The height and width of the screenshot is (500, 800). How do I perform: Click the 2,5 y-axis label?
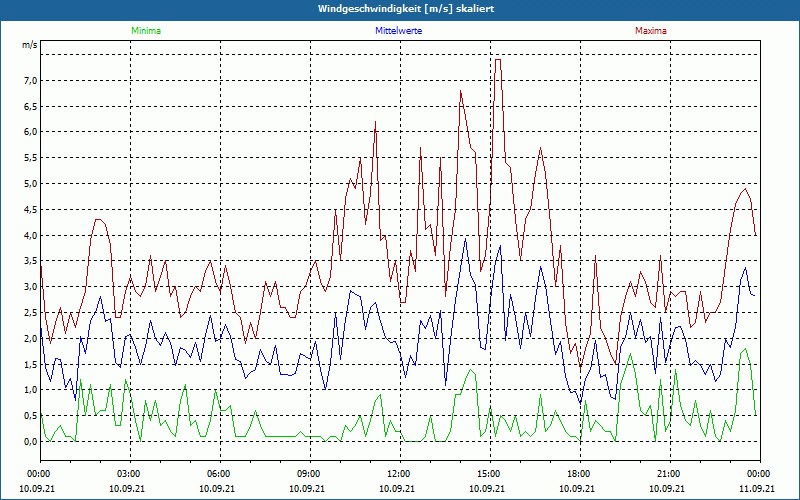(31, 312)
